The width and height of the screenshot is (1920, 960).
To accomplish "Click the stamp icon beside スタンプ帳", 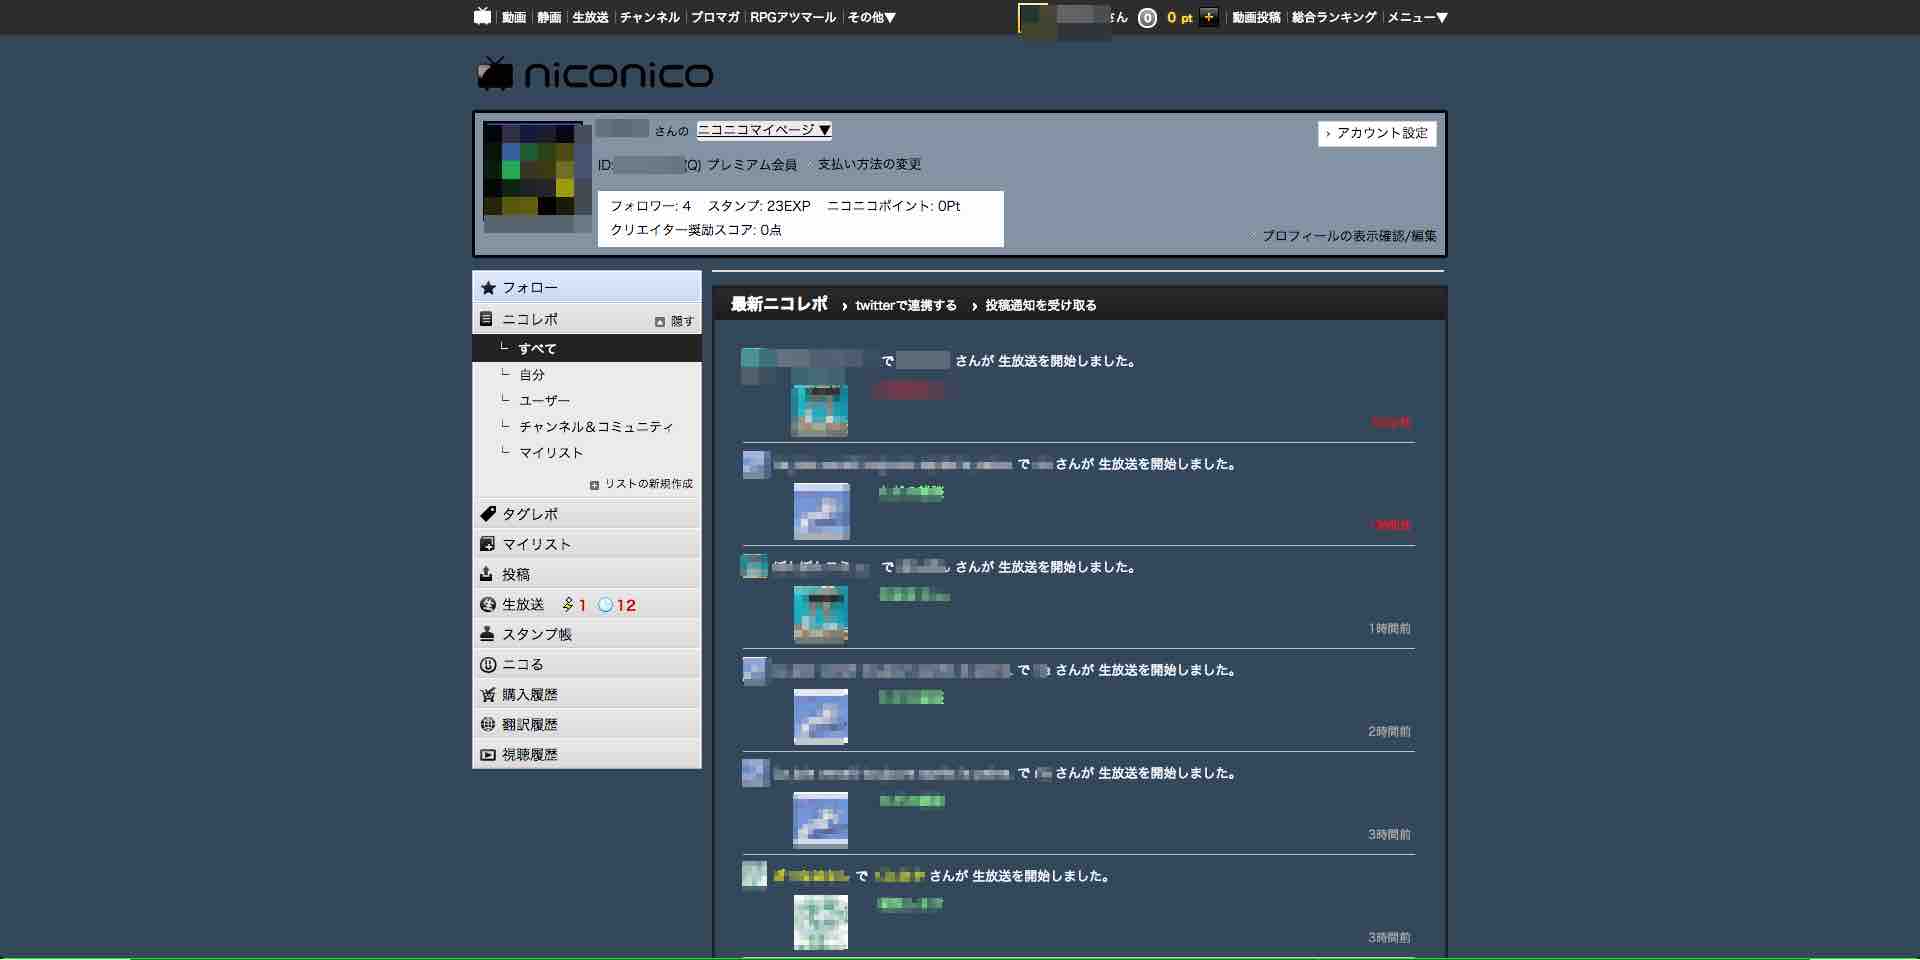I will pyautogui.click(x=488, y=634).
